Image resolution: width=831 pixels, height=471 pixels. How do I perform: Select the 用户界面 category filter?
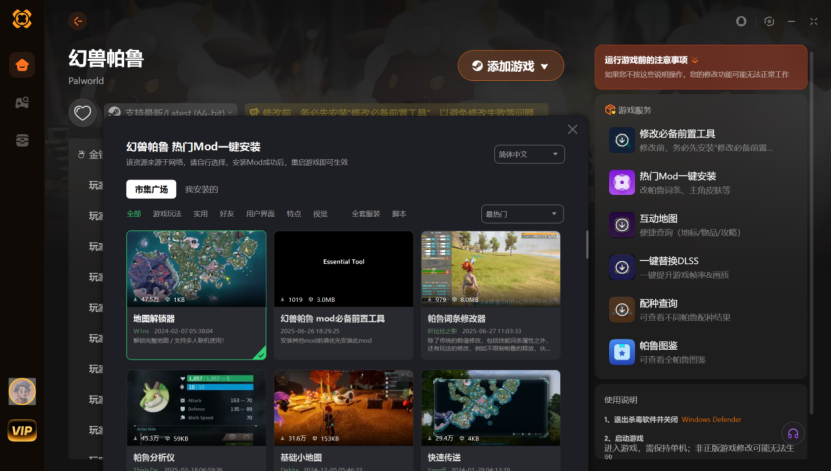click(x=260, y=214)
